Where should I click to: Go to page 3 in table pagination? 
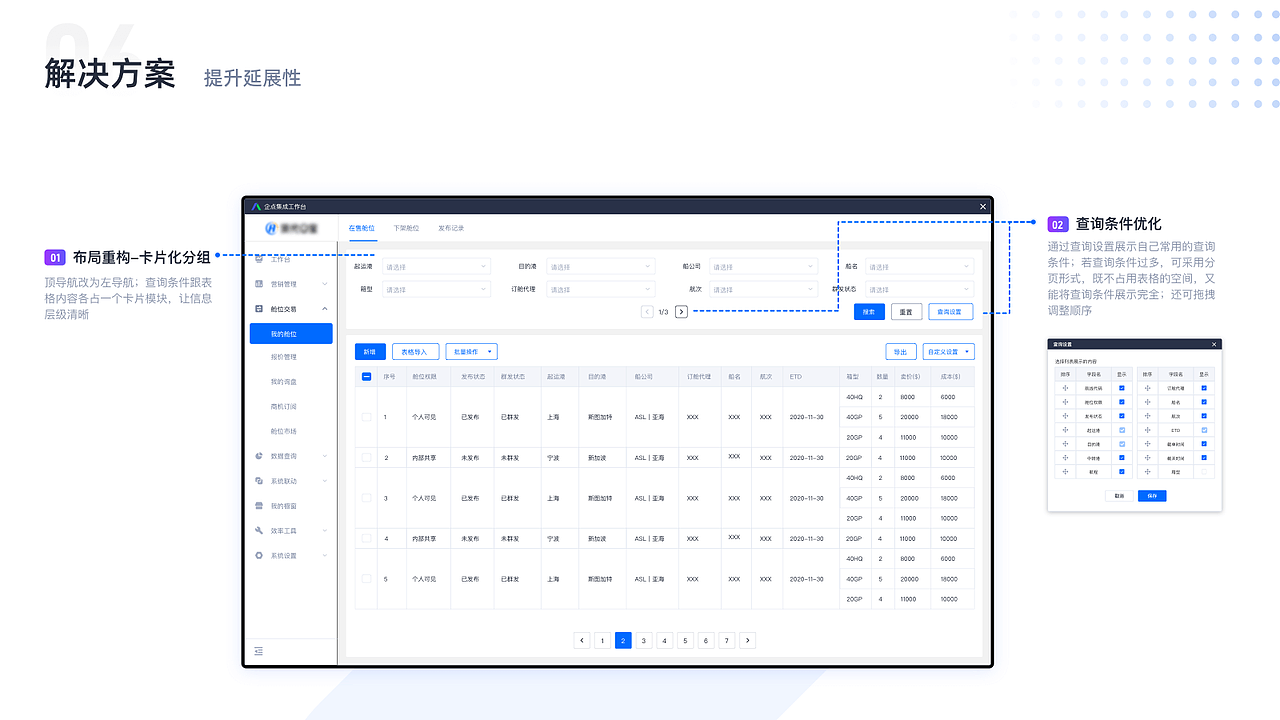point(644,641)
